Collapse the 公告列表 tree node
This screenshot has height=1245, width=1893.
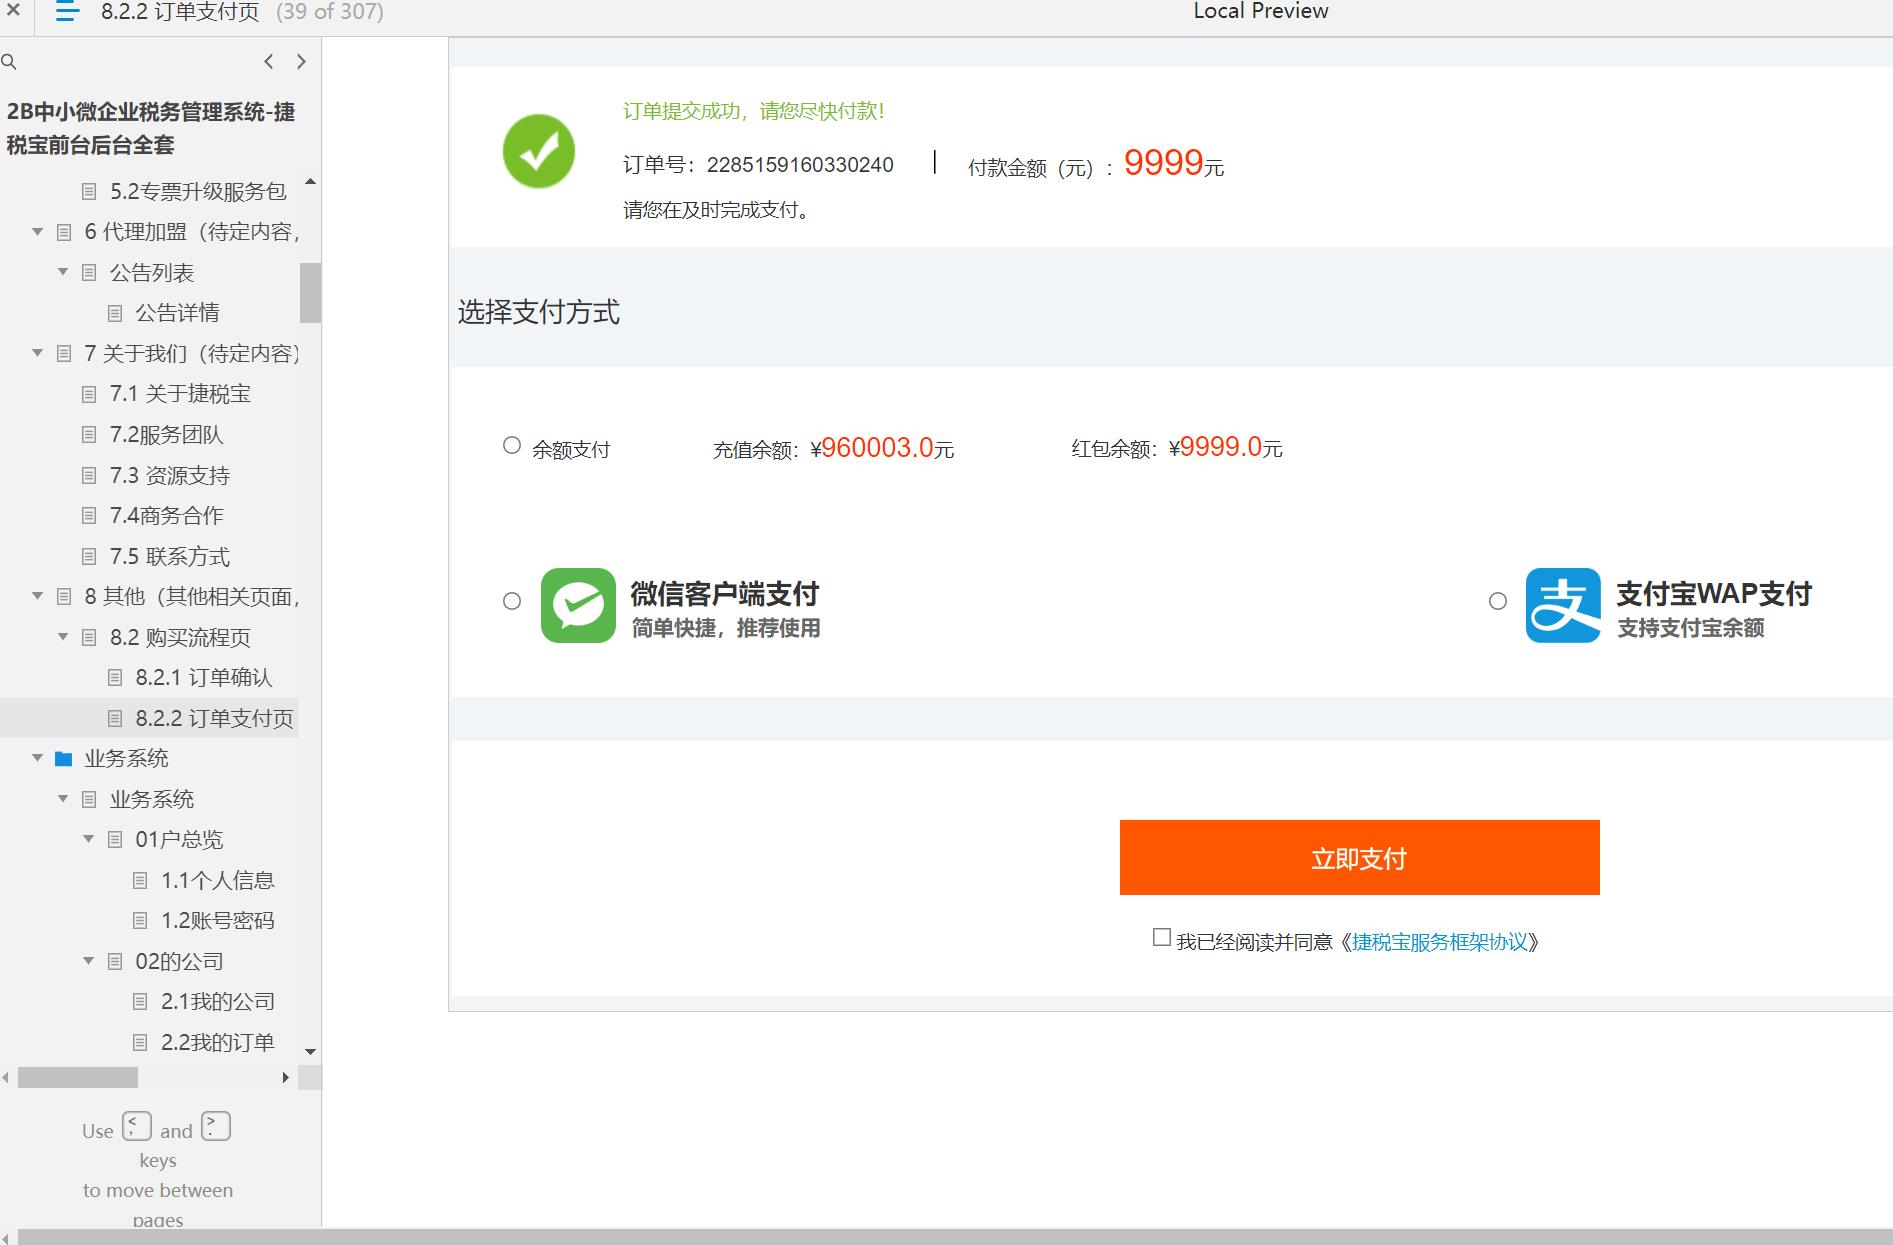coord(63,272)
